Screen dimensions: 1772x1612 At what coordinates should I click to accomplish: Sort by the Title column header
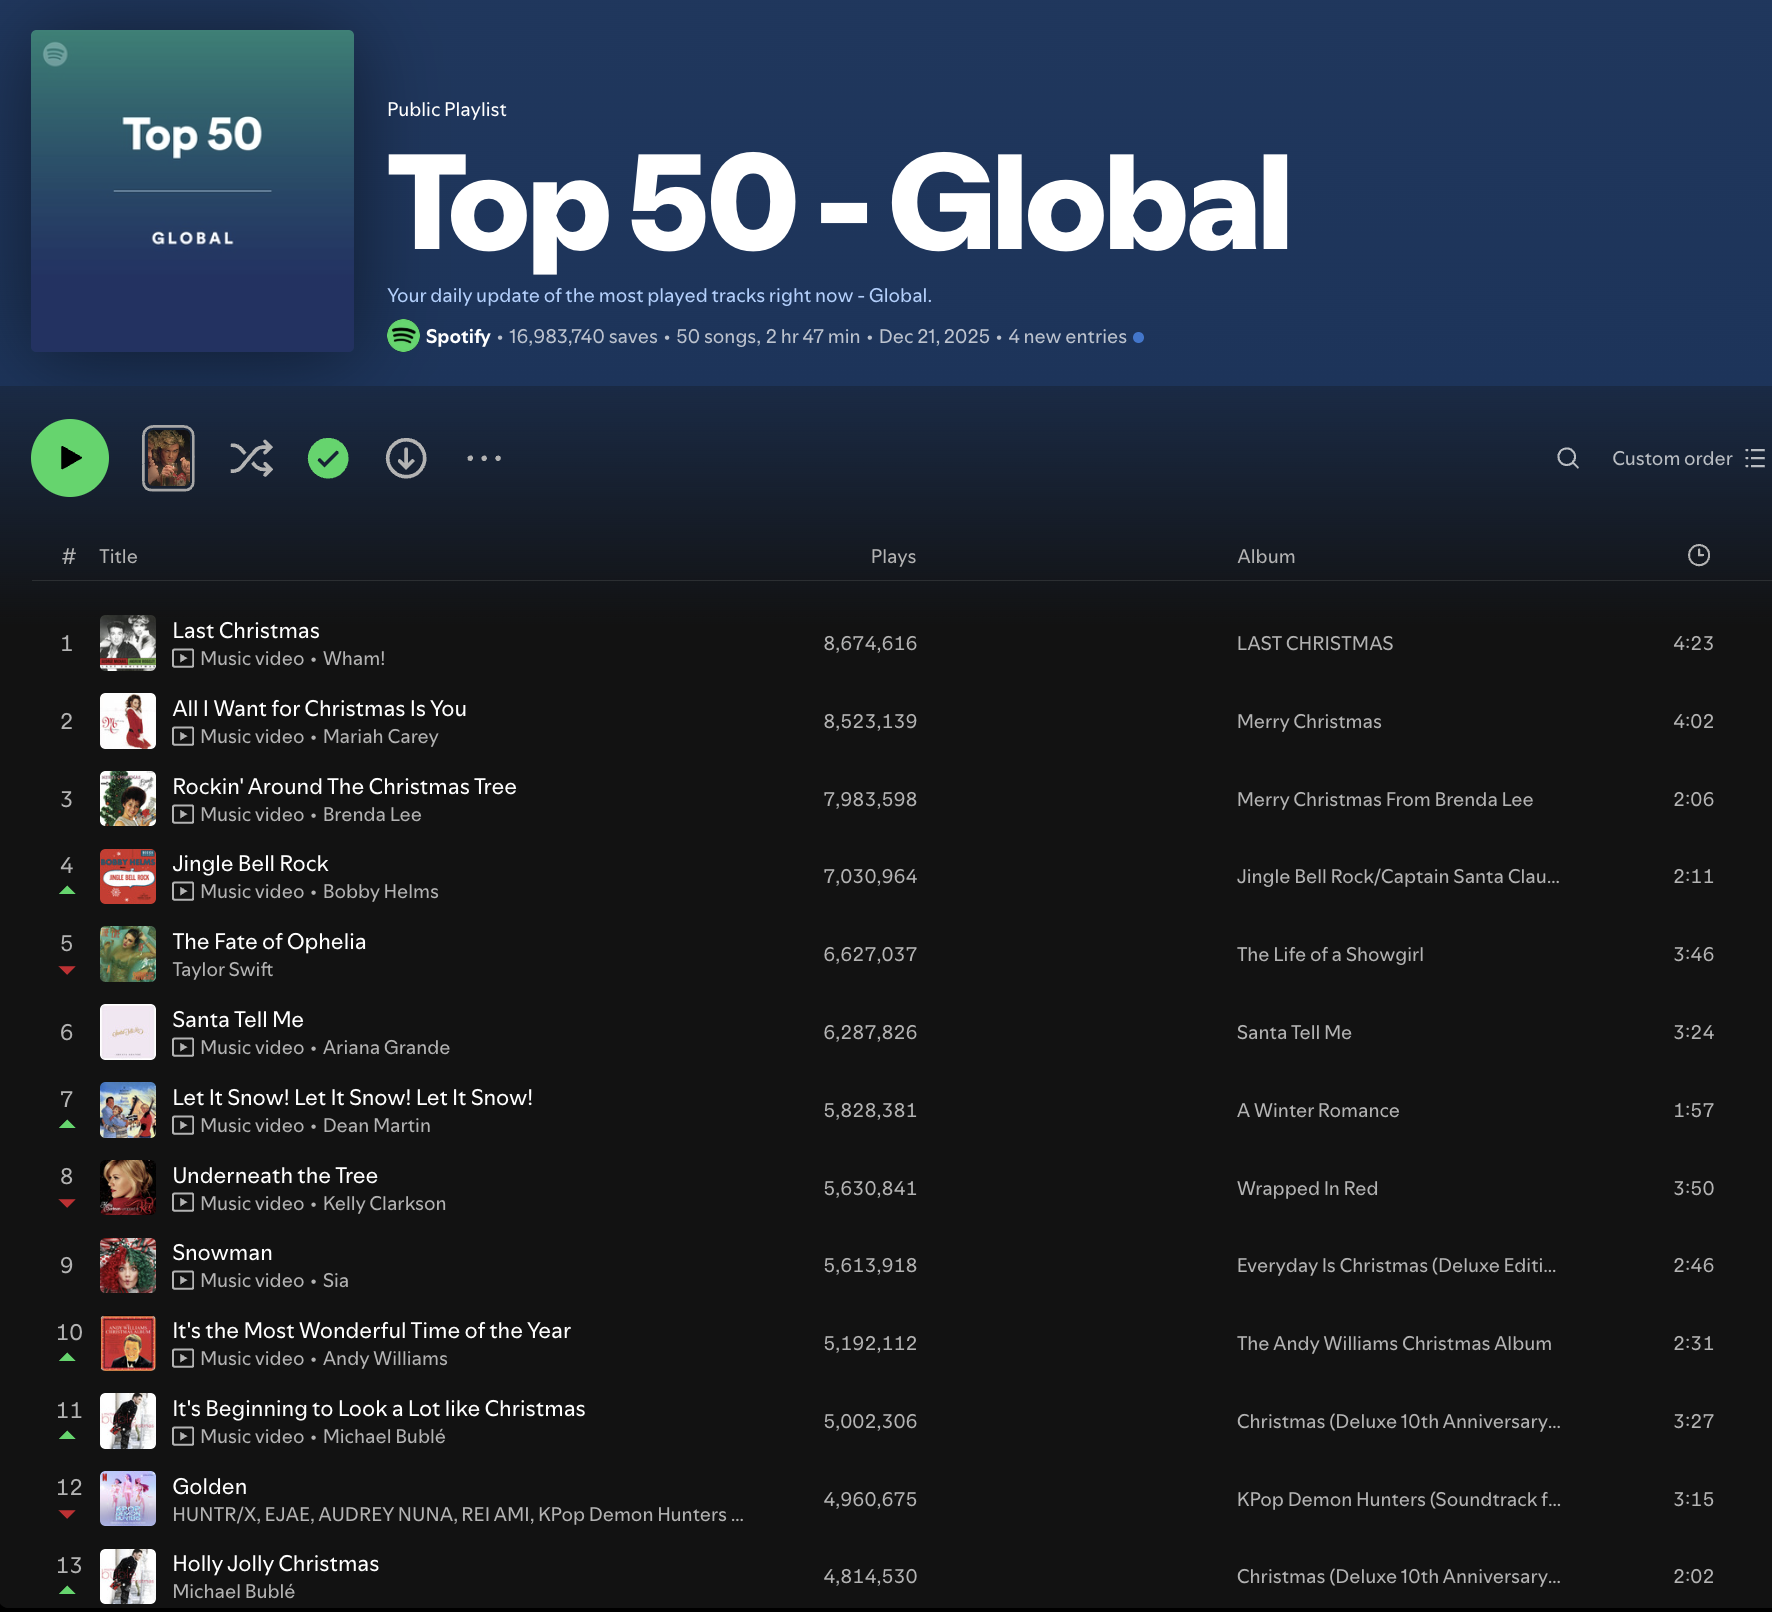(x=118, y=556)
